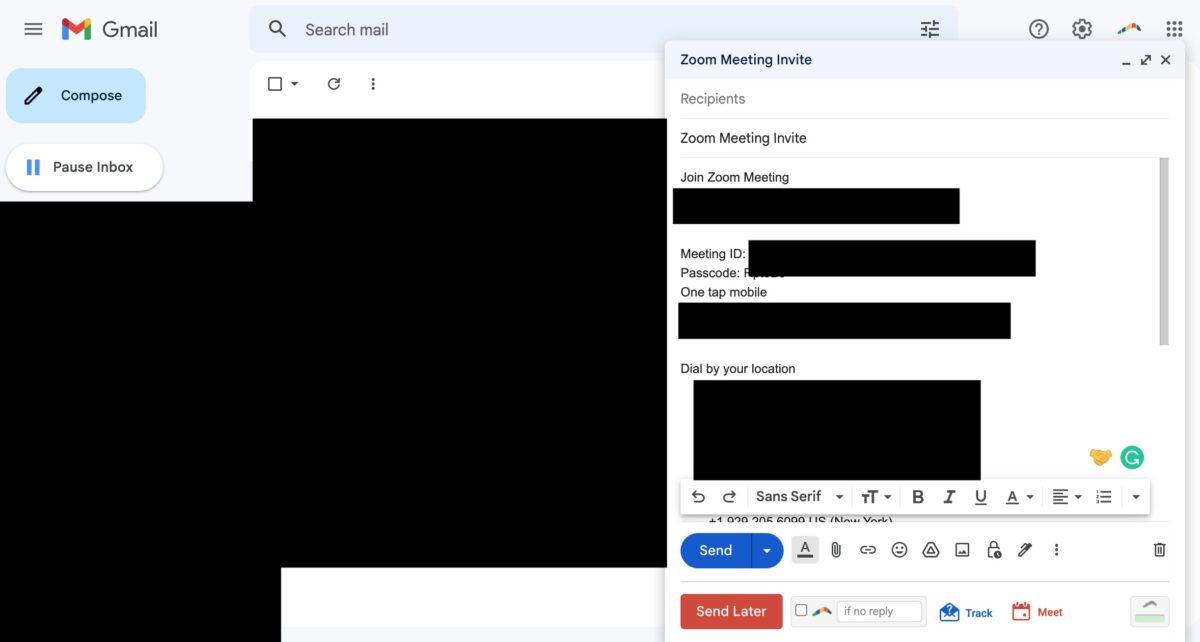This screenshot has height=642, width=1200.
Task: Minimize the Zoom Meeting Invite compose window
Action: pyautogui.click(x=1126, y=61)
